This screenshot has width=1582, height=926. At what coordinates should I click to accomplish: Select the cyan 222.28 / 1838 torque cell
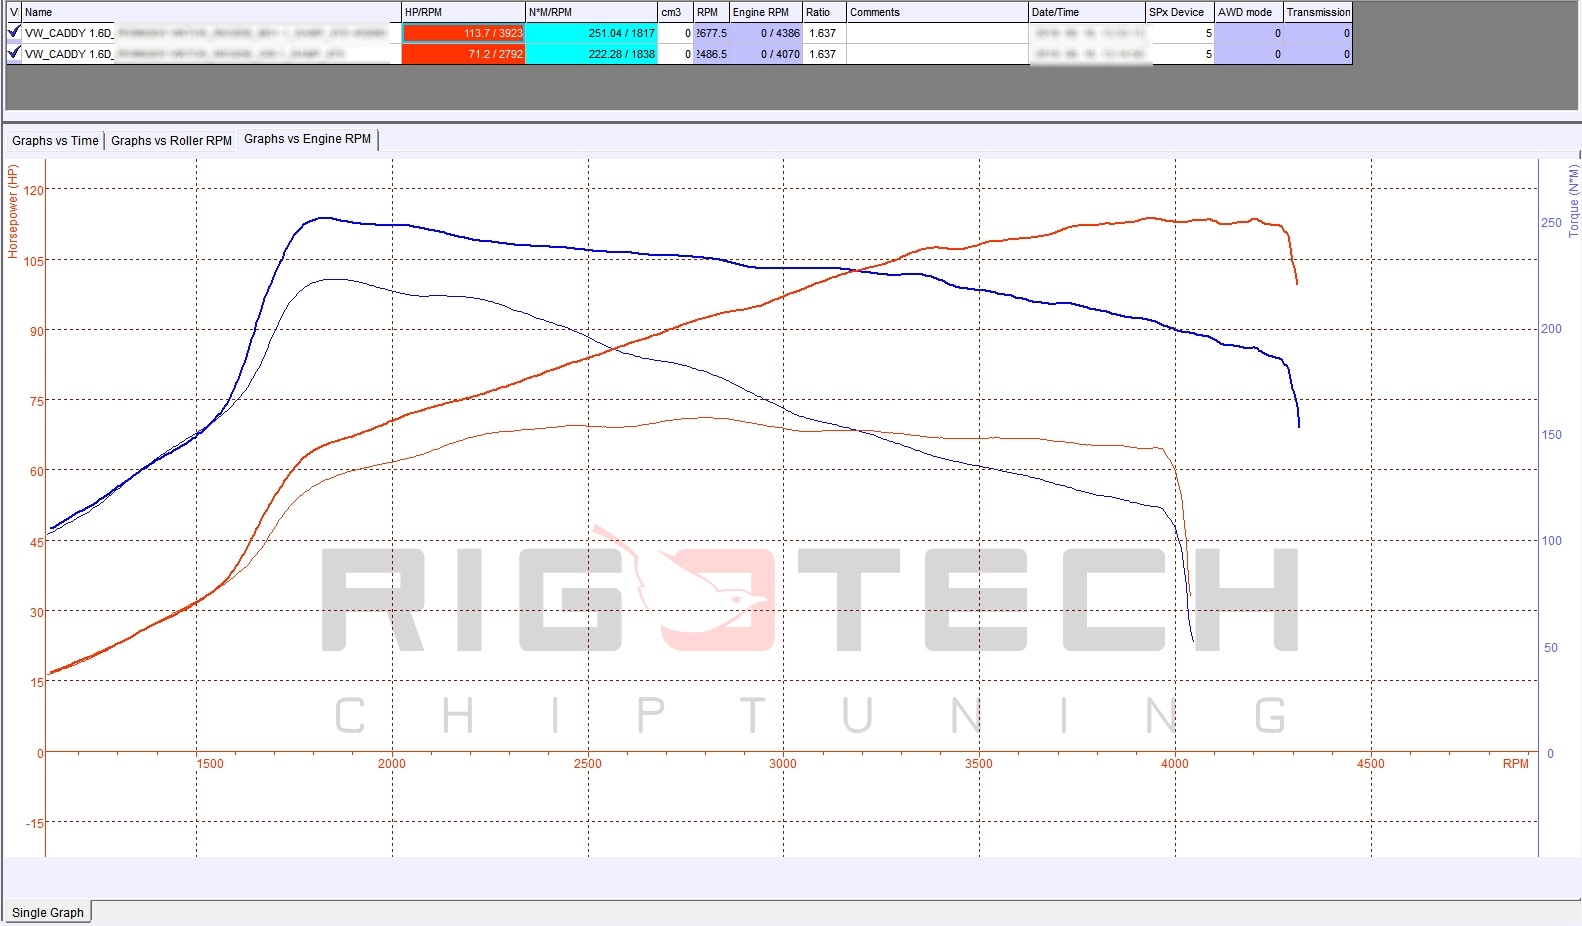coord(591,54)
